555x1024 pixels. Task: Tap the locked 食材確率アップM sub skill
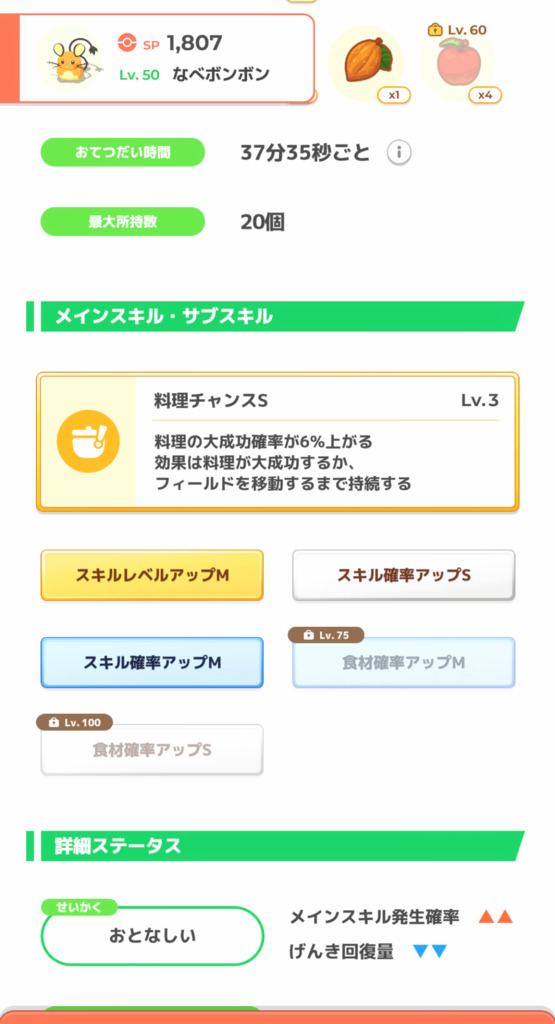(x=404, y=662)
